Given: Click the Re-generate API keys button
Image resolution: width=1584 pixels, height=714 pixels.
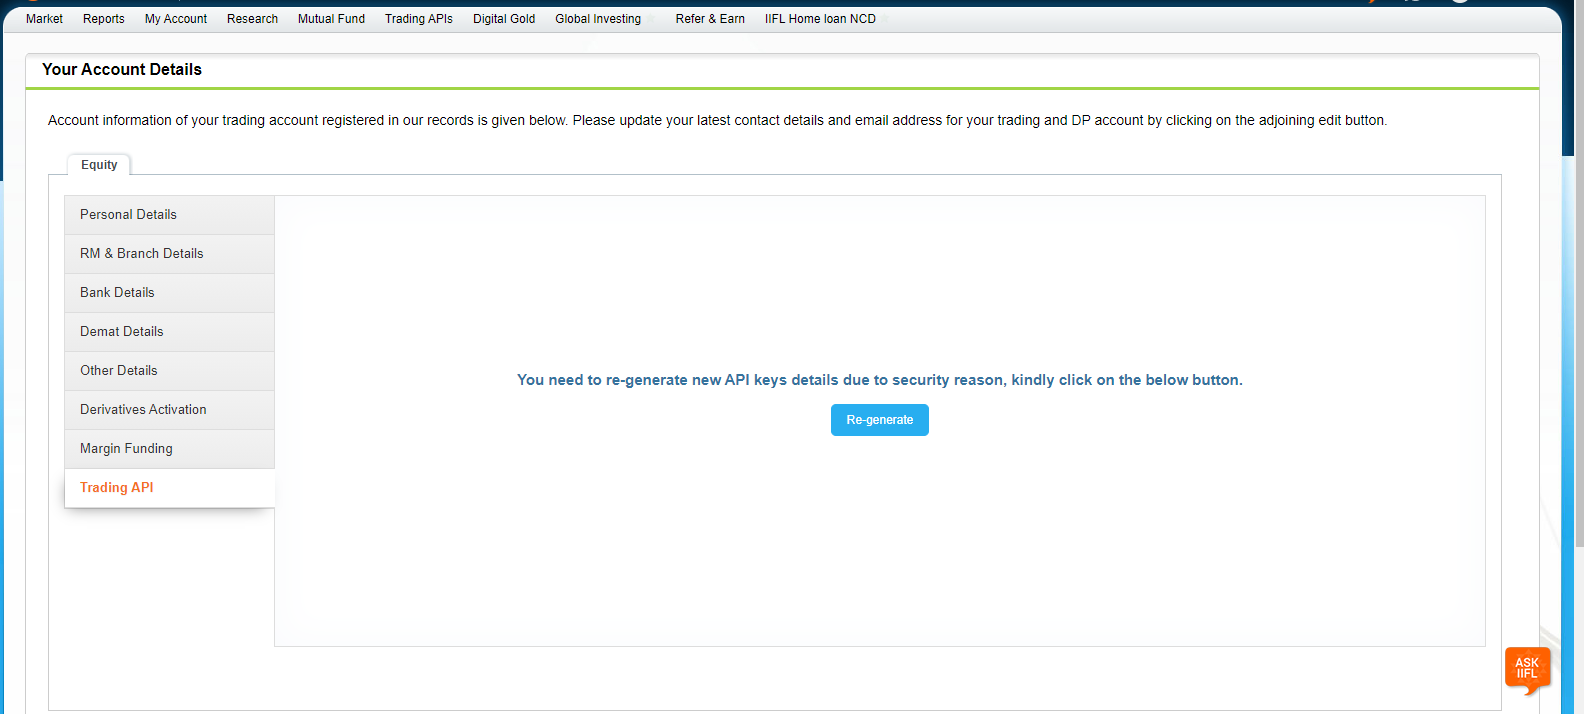Looking at the screenshot, I should (x=880, y=420).
